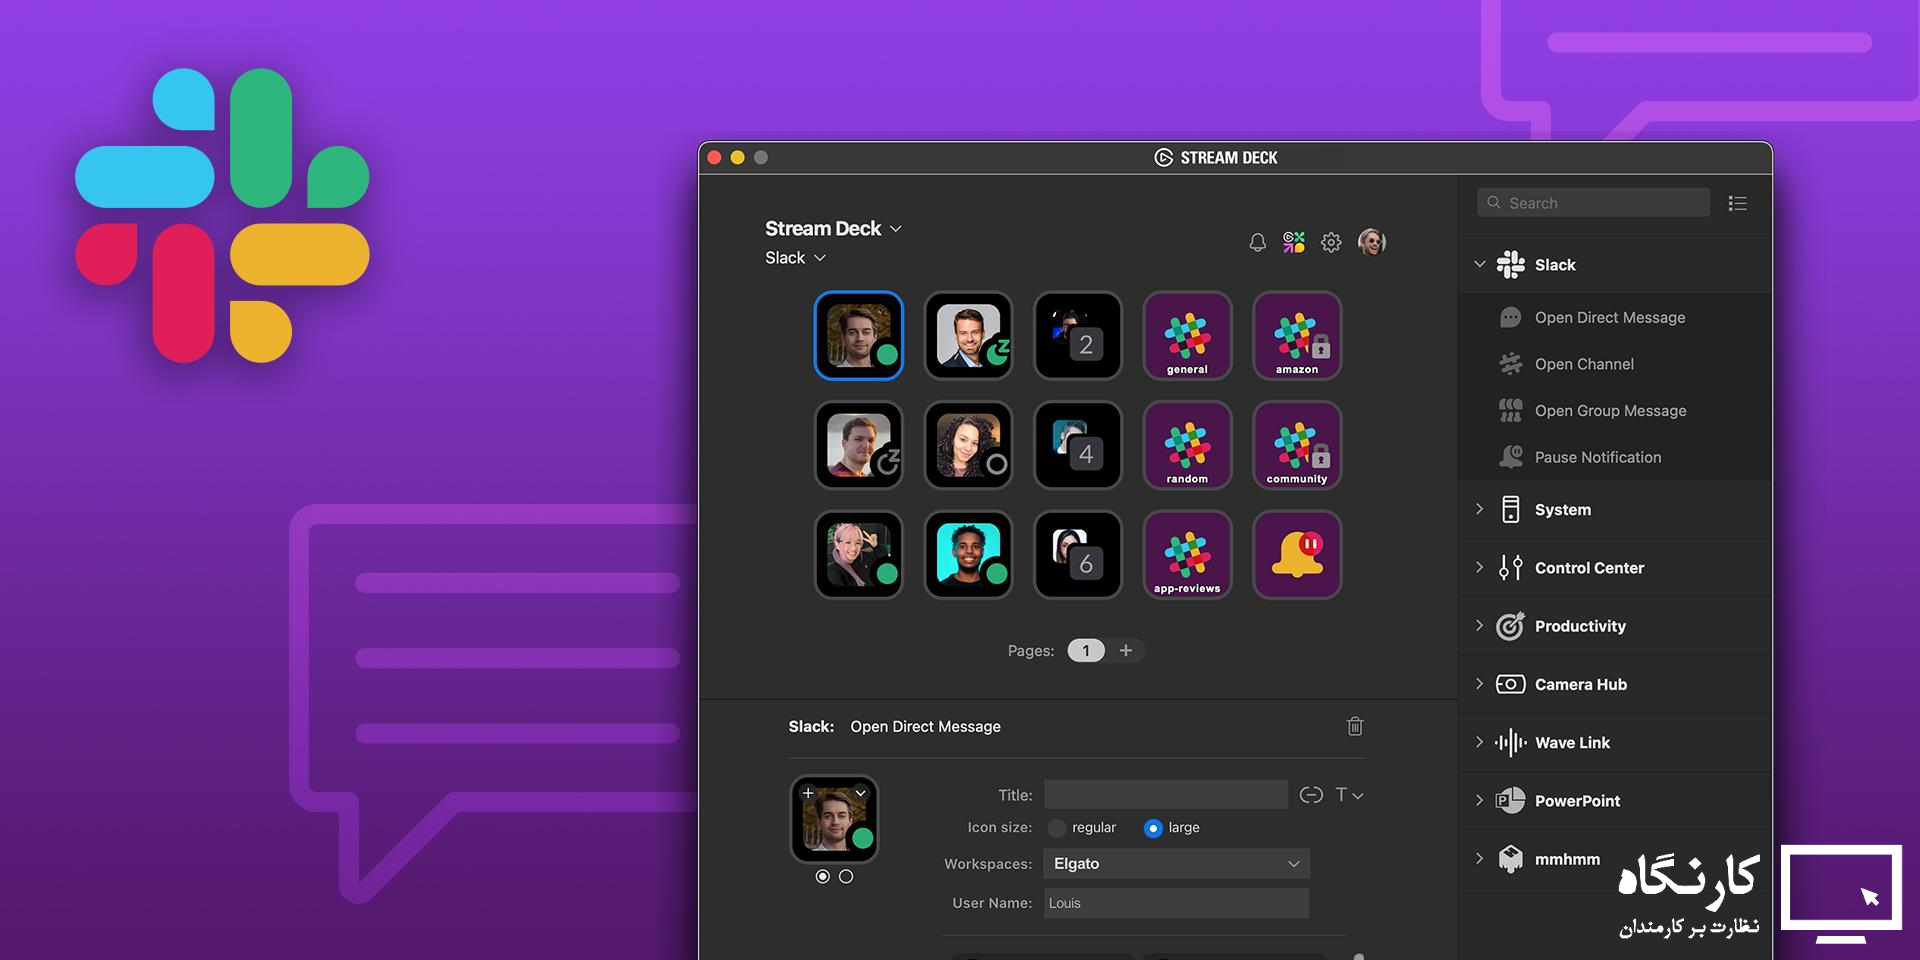This screenshot has width=1920, height=960.
Task: Select the group message key numbered 2
Action: pos(1078,336)
